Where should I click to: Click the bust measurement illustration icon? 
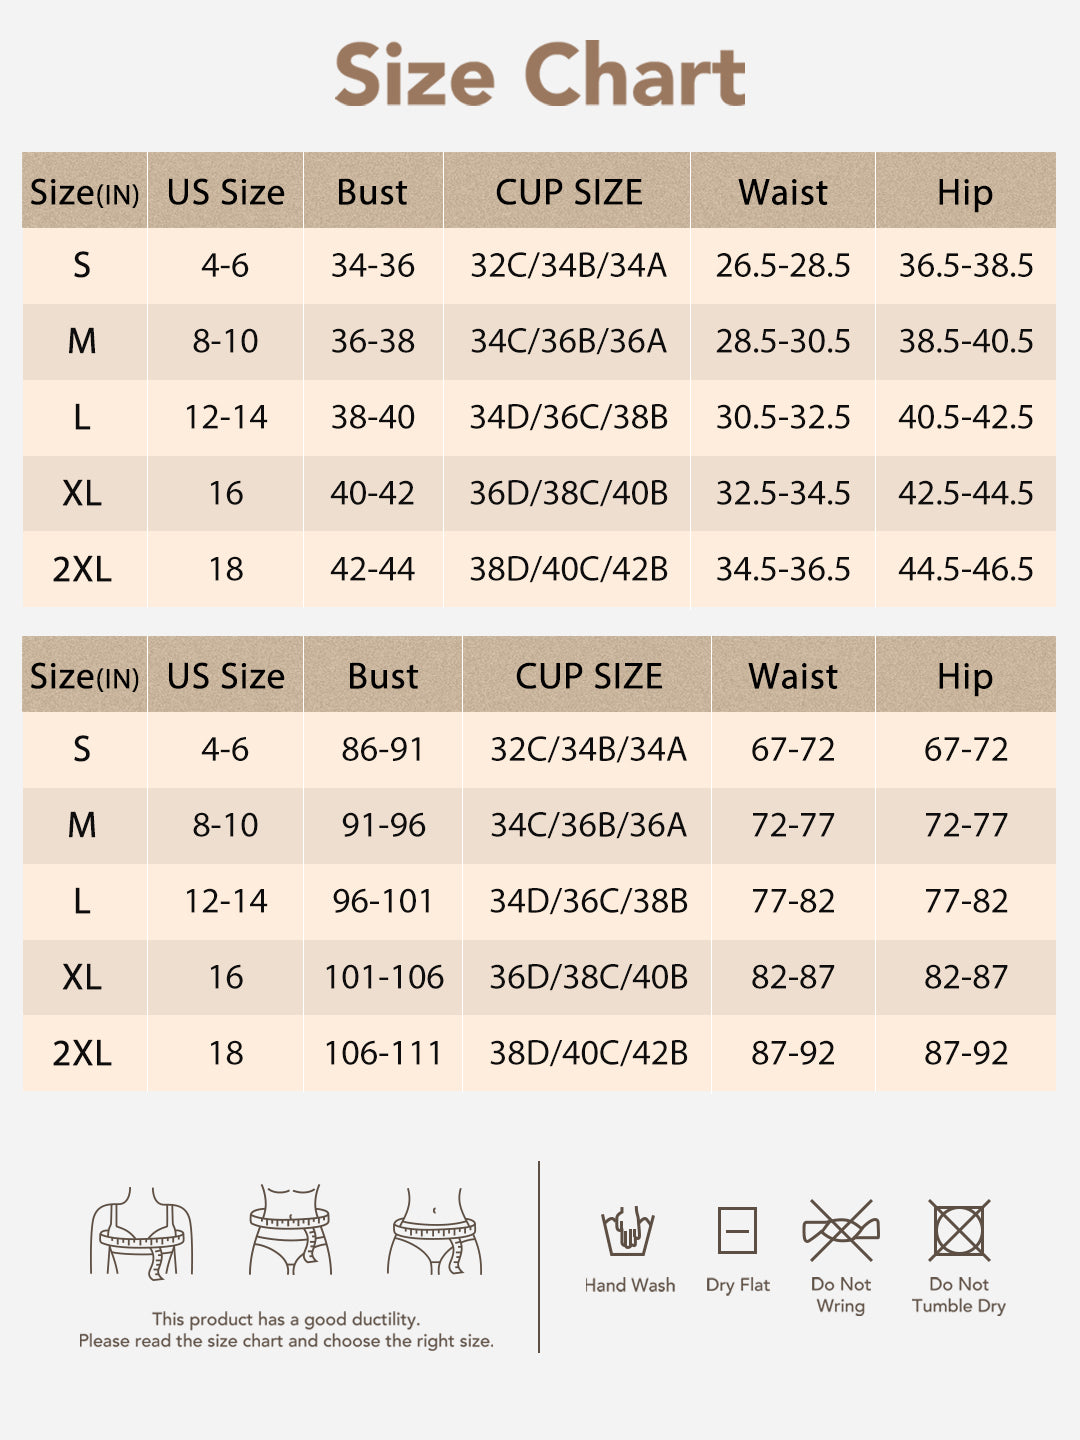(141, 1232)
